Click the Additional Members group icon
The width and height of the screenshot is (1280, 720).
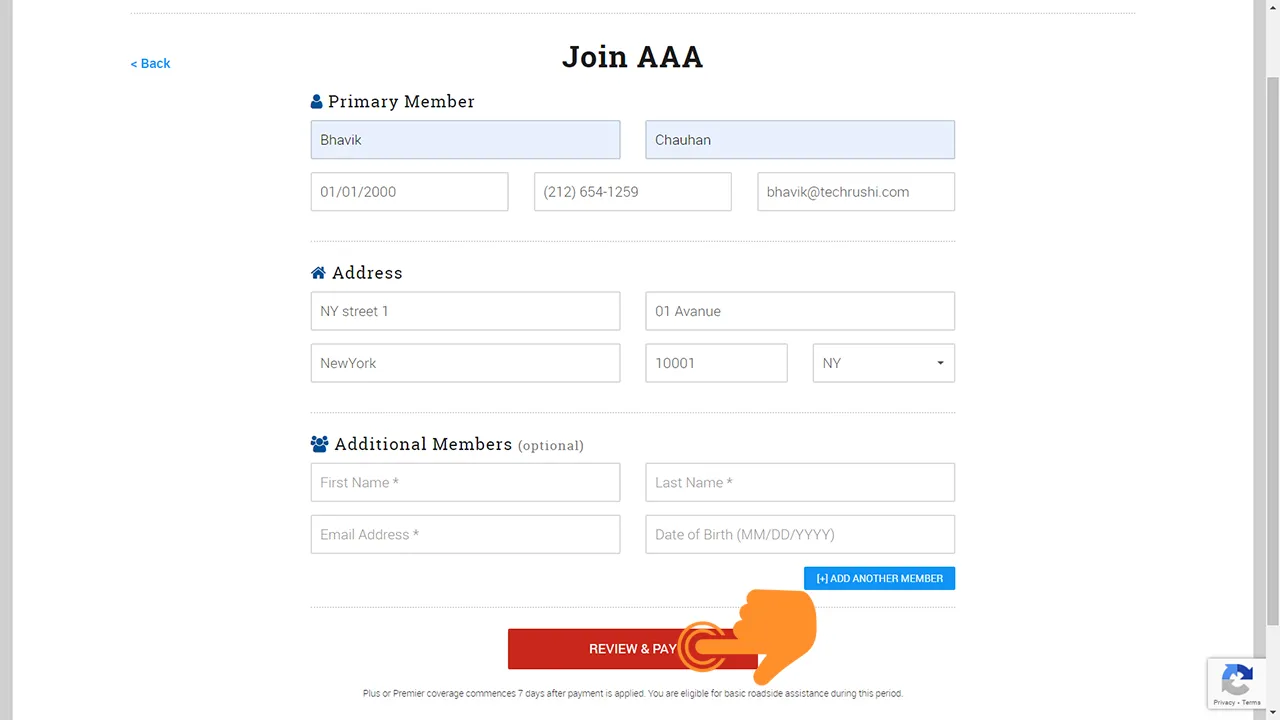pos(320,444)
